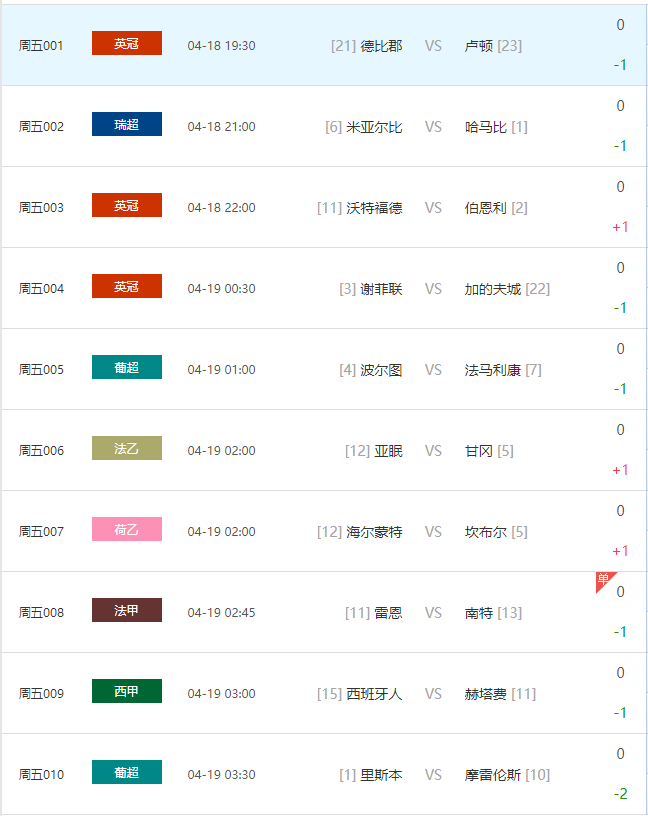This screenshot has width=648, height=816.
Task: Open the 哈马比 team link
Action: tap(486, 127)
